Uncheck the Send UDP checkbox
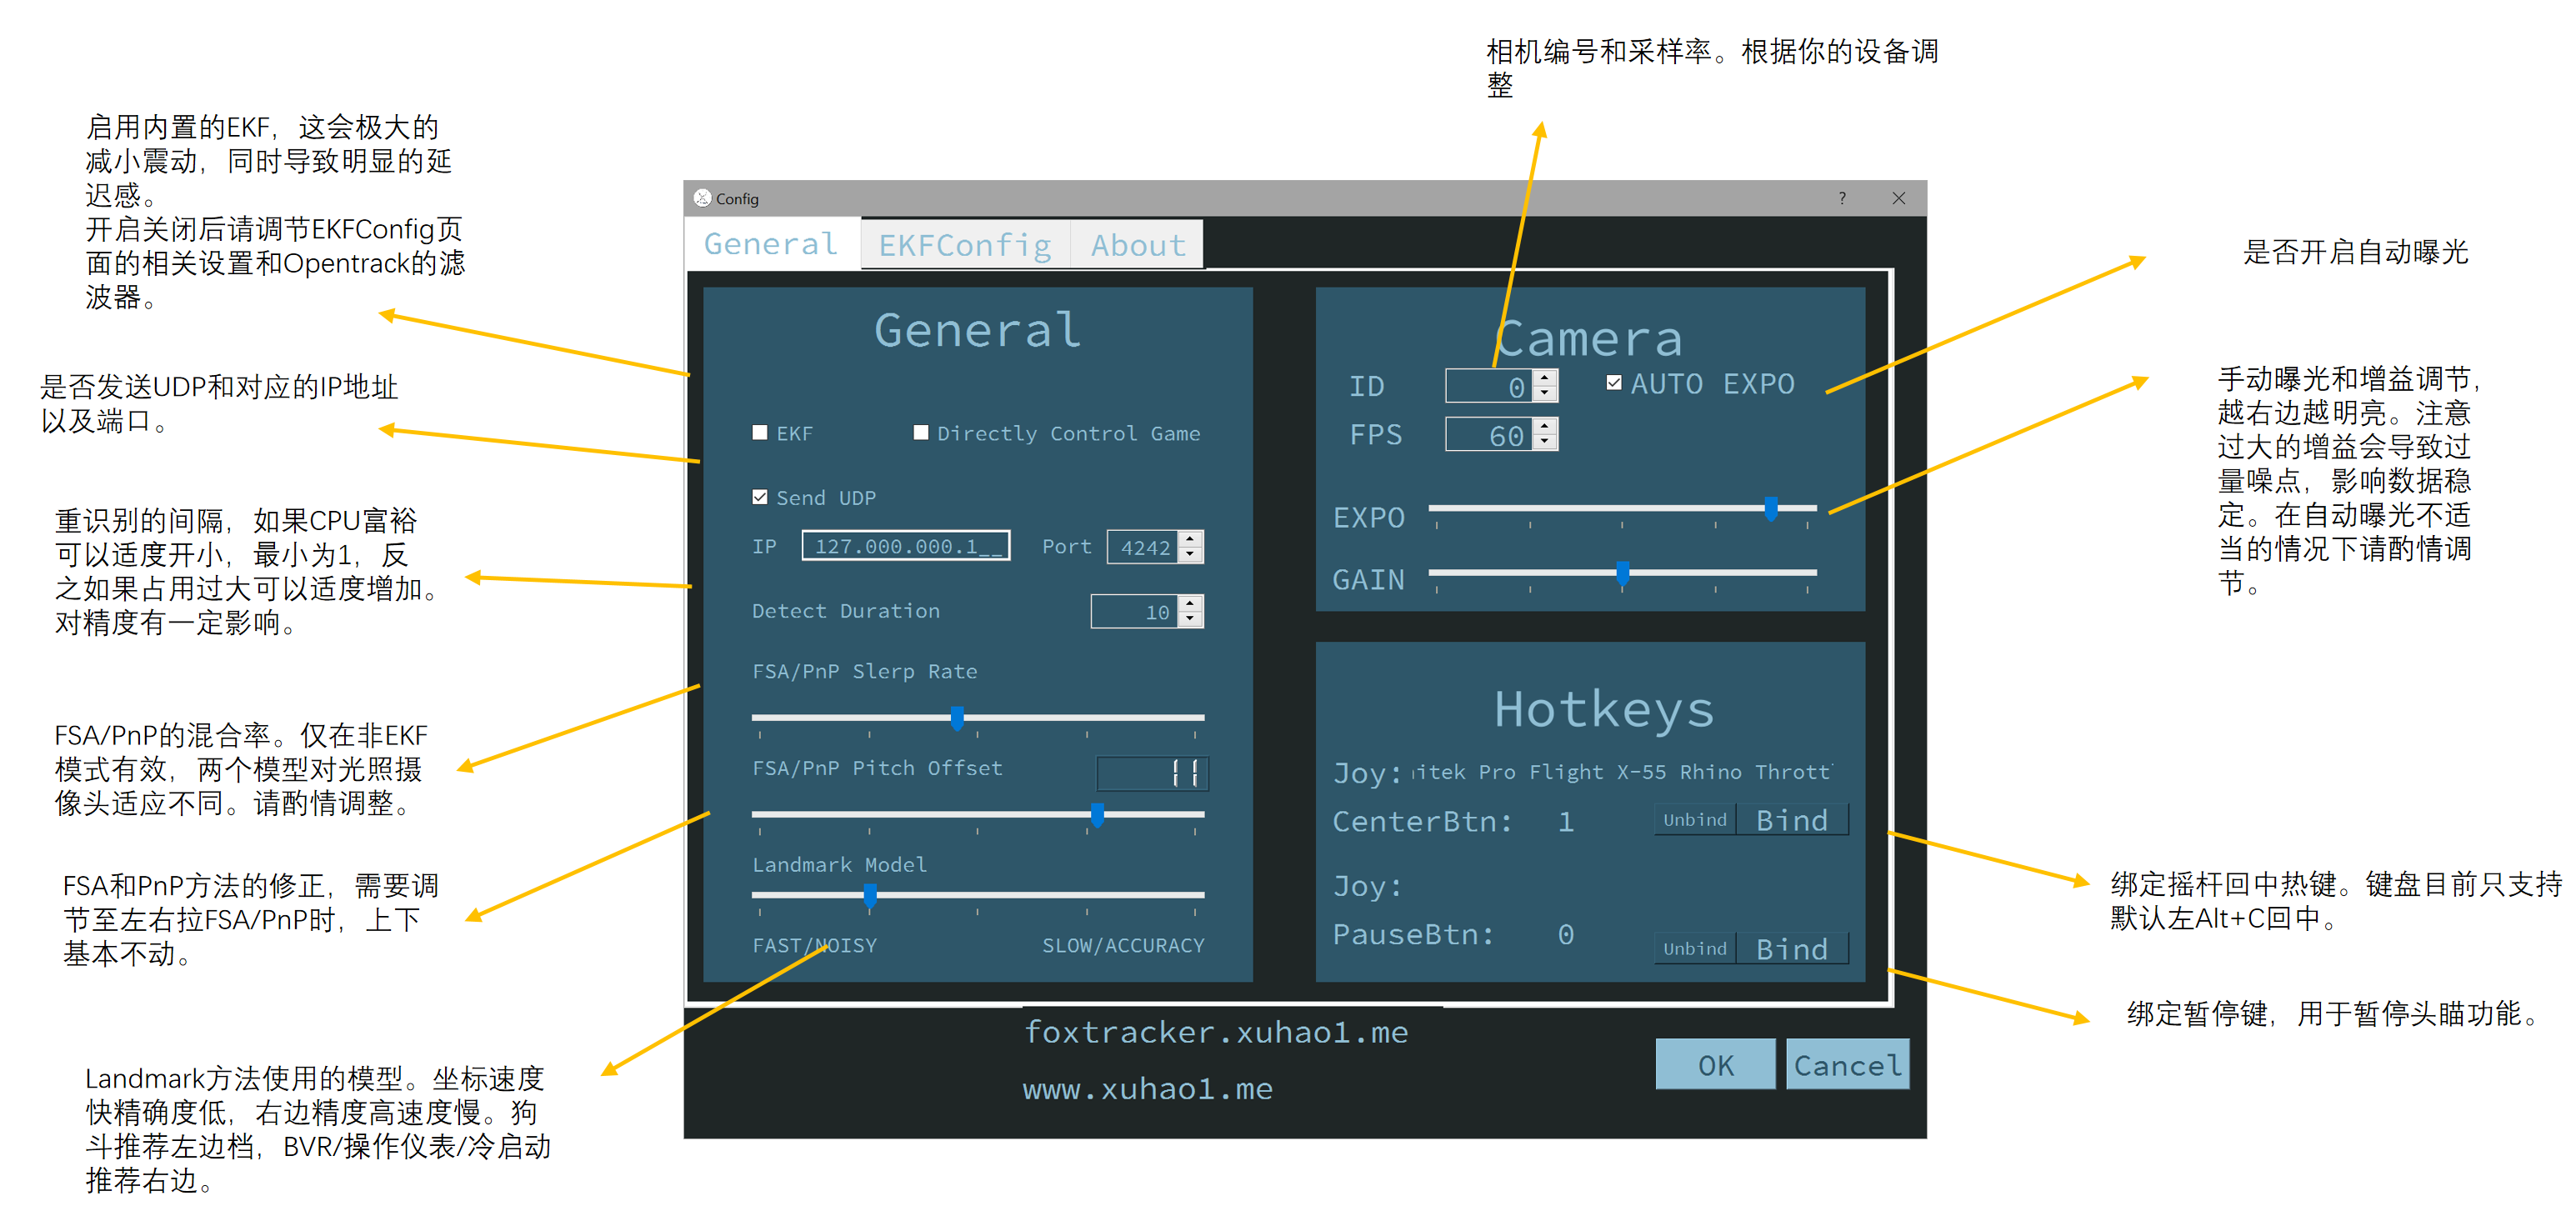Viewport: 2576px width, 1226px height. (760, 497)
